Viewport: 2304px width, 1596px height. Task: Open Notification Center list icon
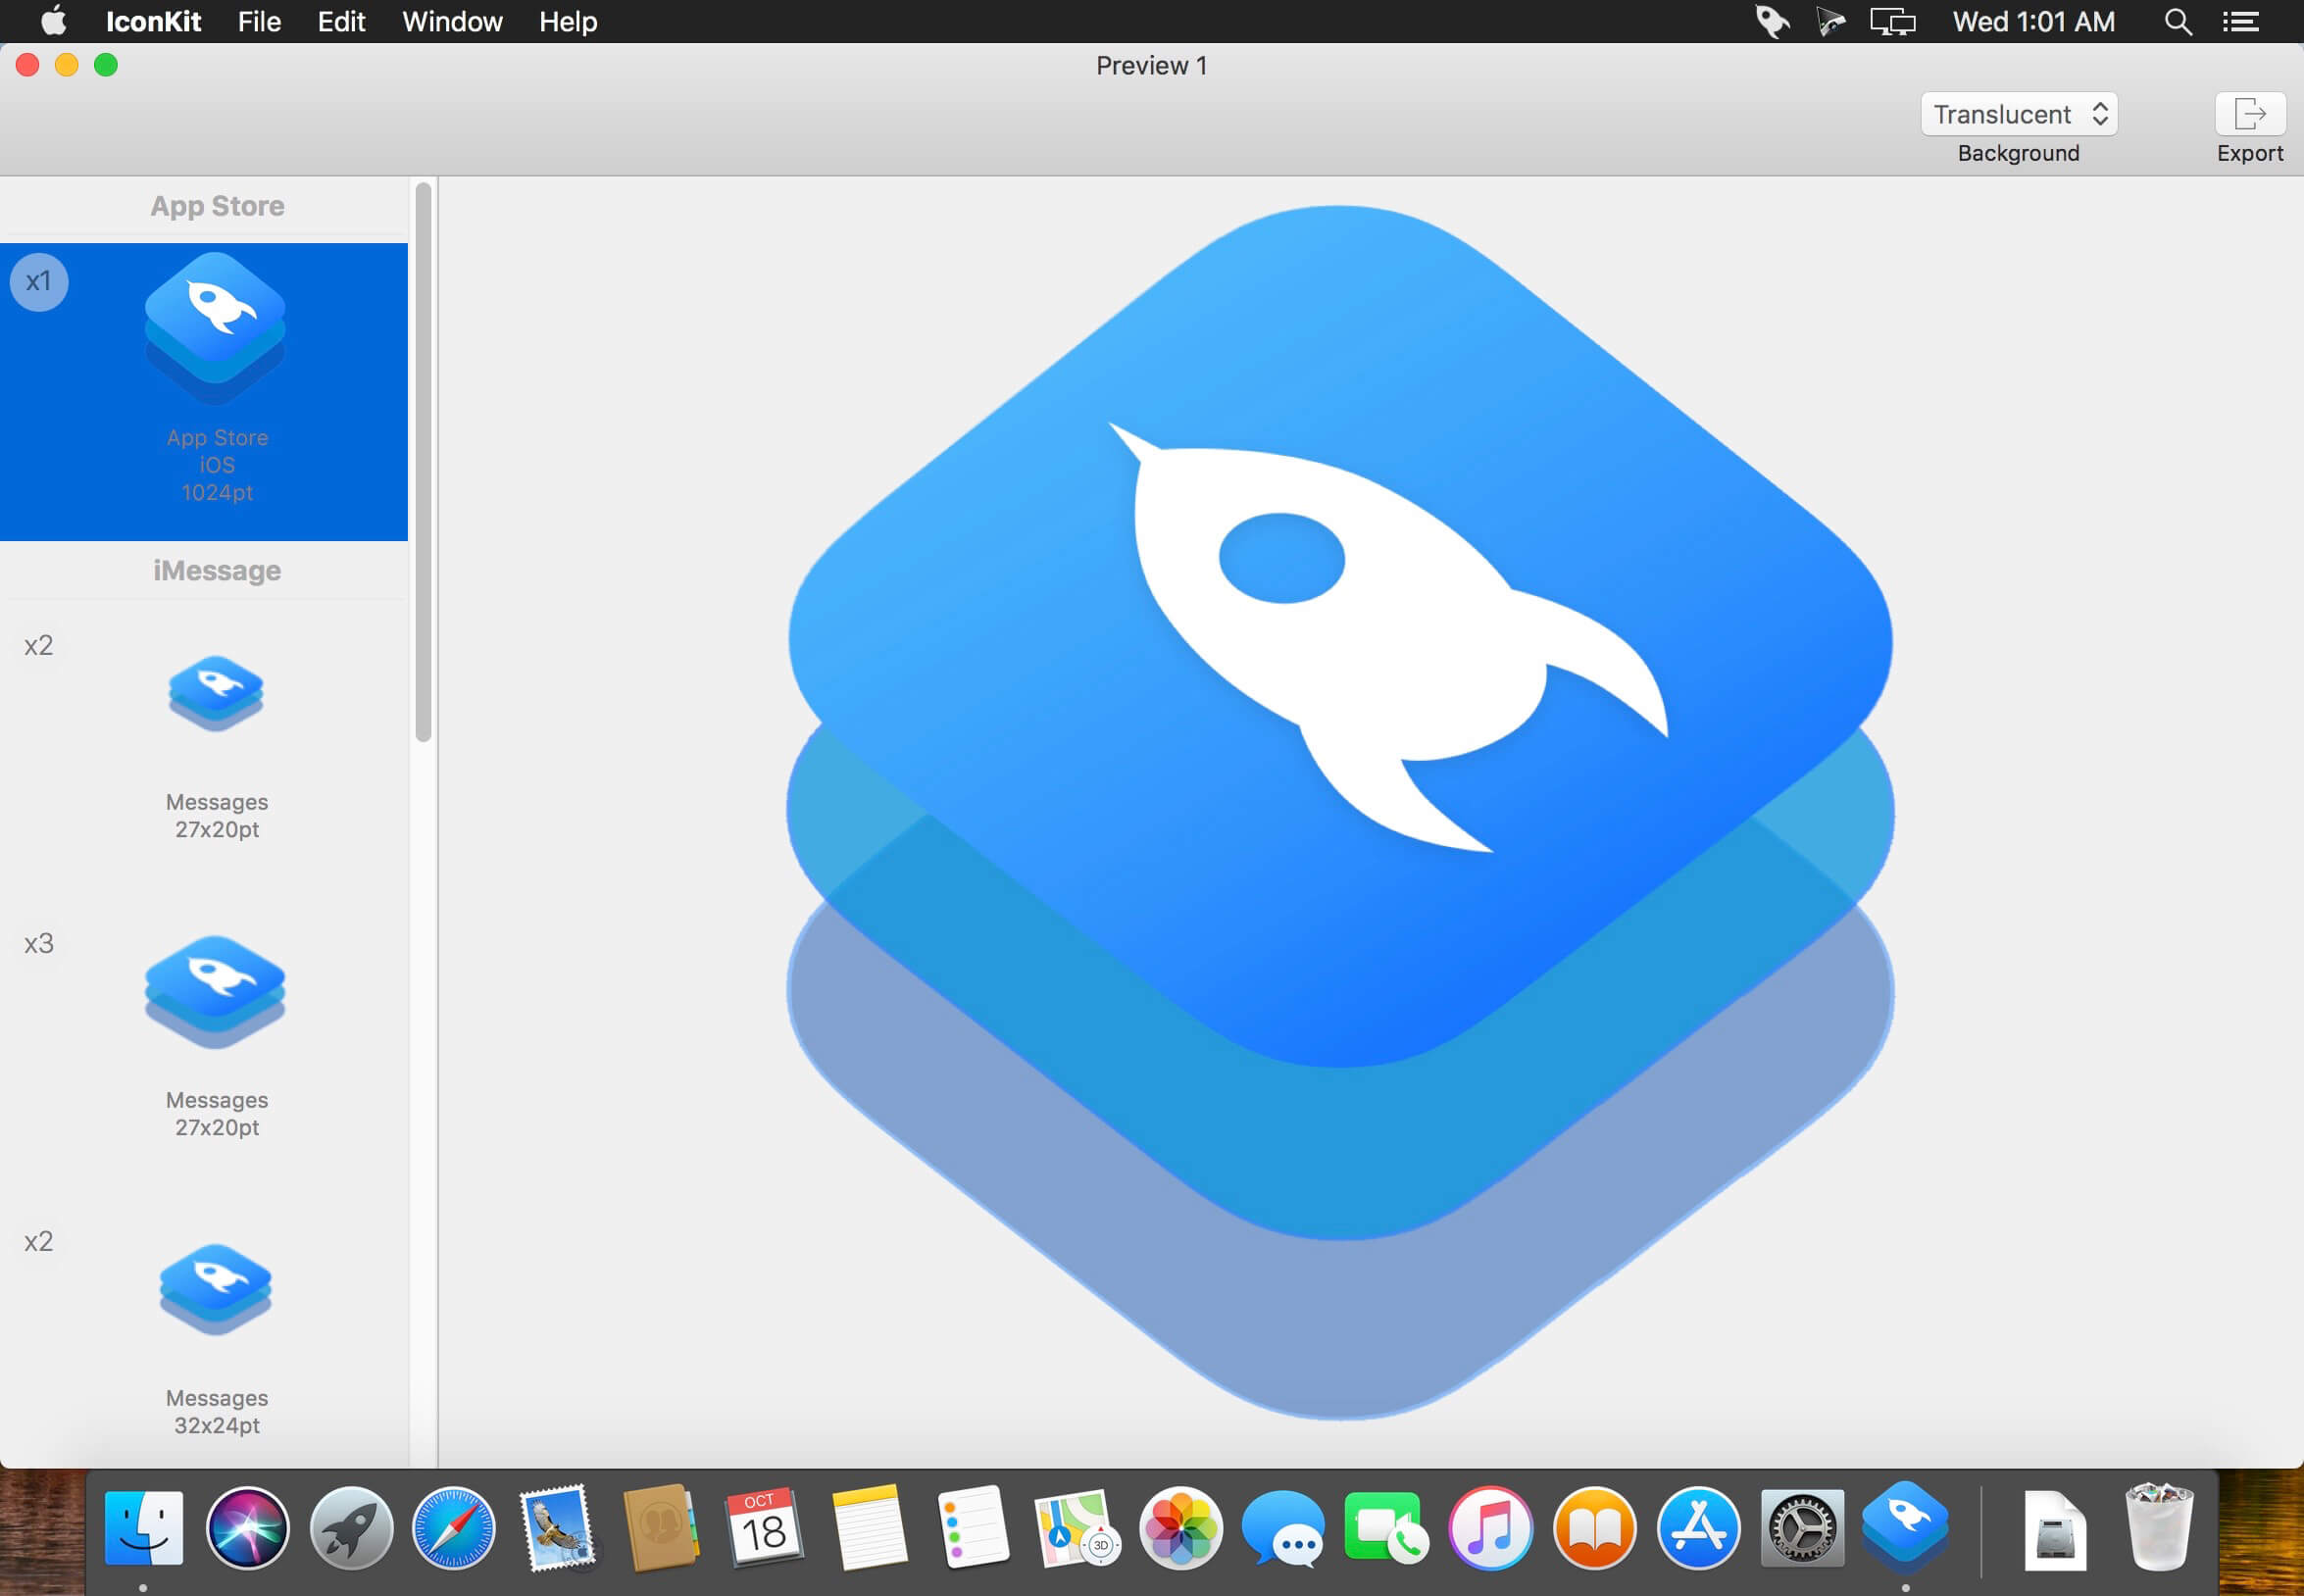[2241, 21]
